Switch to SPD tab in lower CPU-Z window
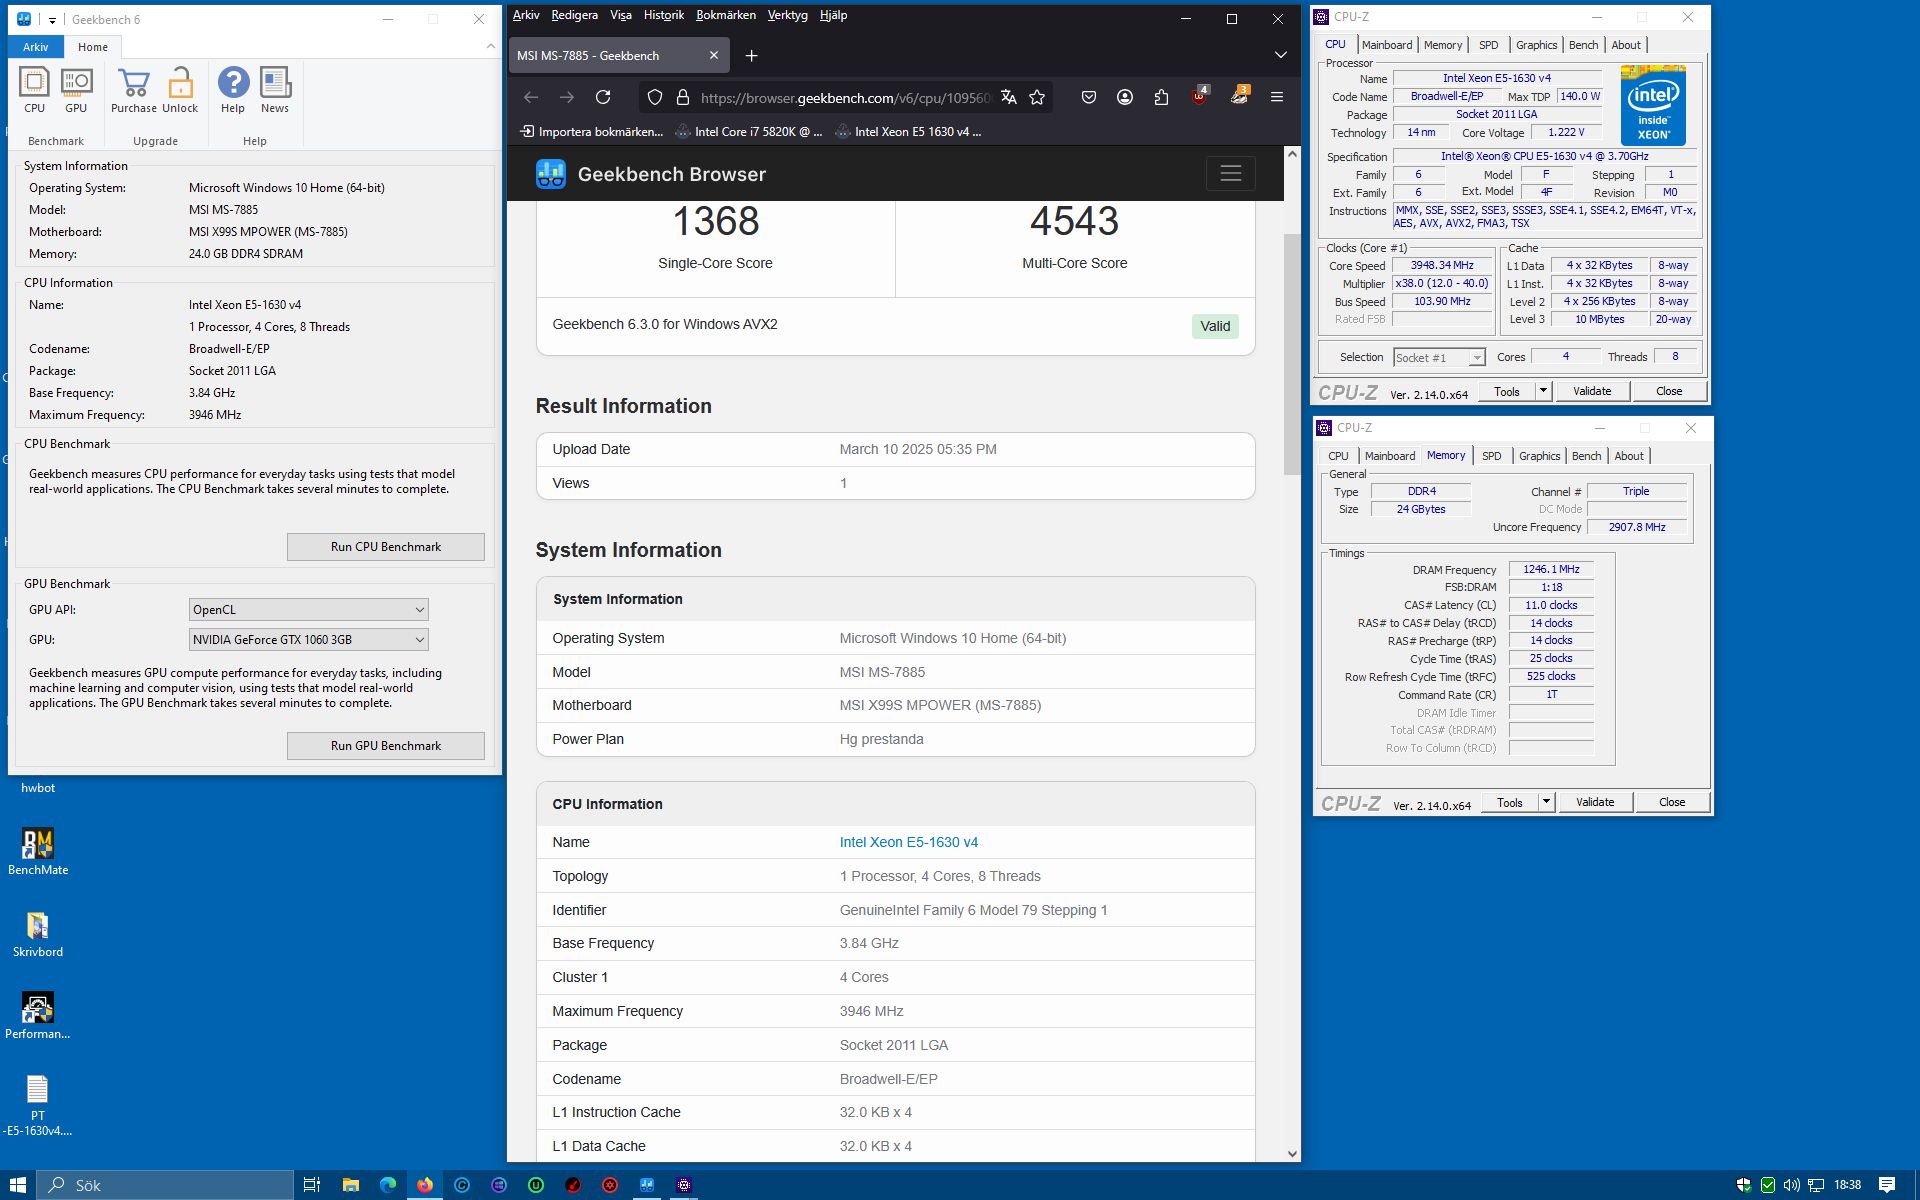This screenshot has width=1920, height=1200. [x=1491, y=456]
